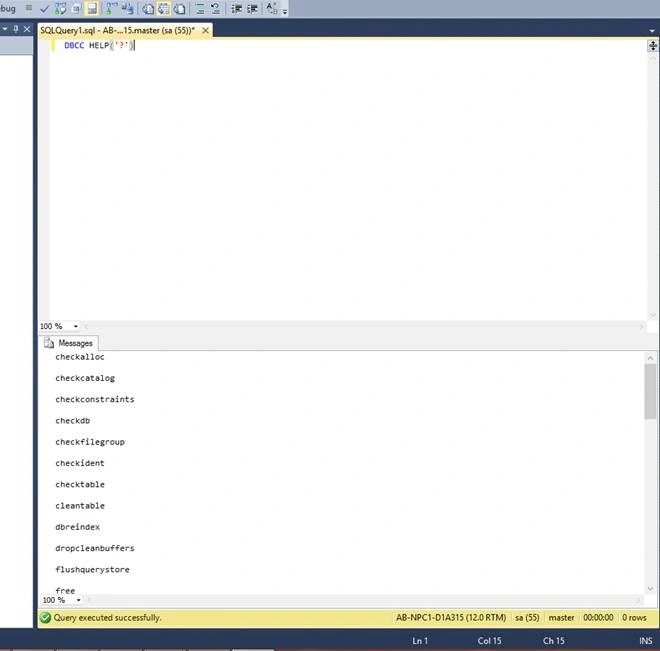Click the 'checkcatalog' message line
The height and width of the screenshot is (651, 660).
click(85, 378)
